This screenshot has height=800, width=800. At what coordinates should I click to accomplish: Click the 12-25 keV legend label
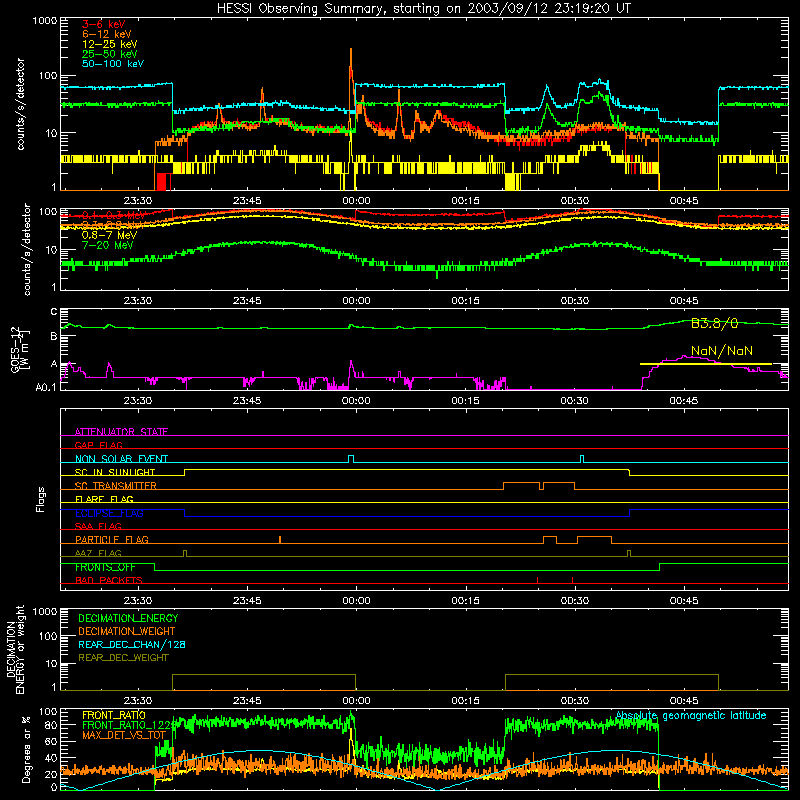click(110, 44)
